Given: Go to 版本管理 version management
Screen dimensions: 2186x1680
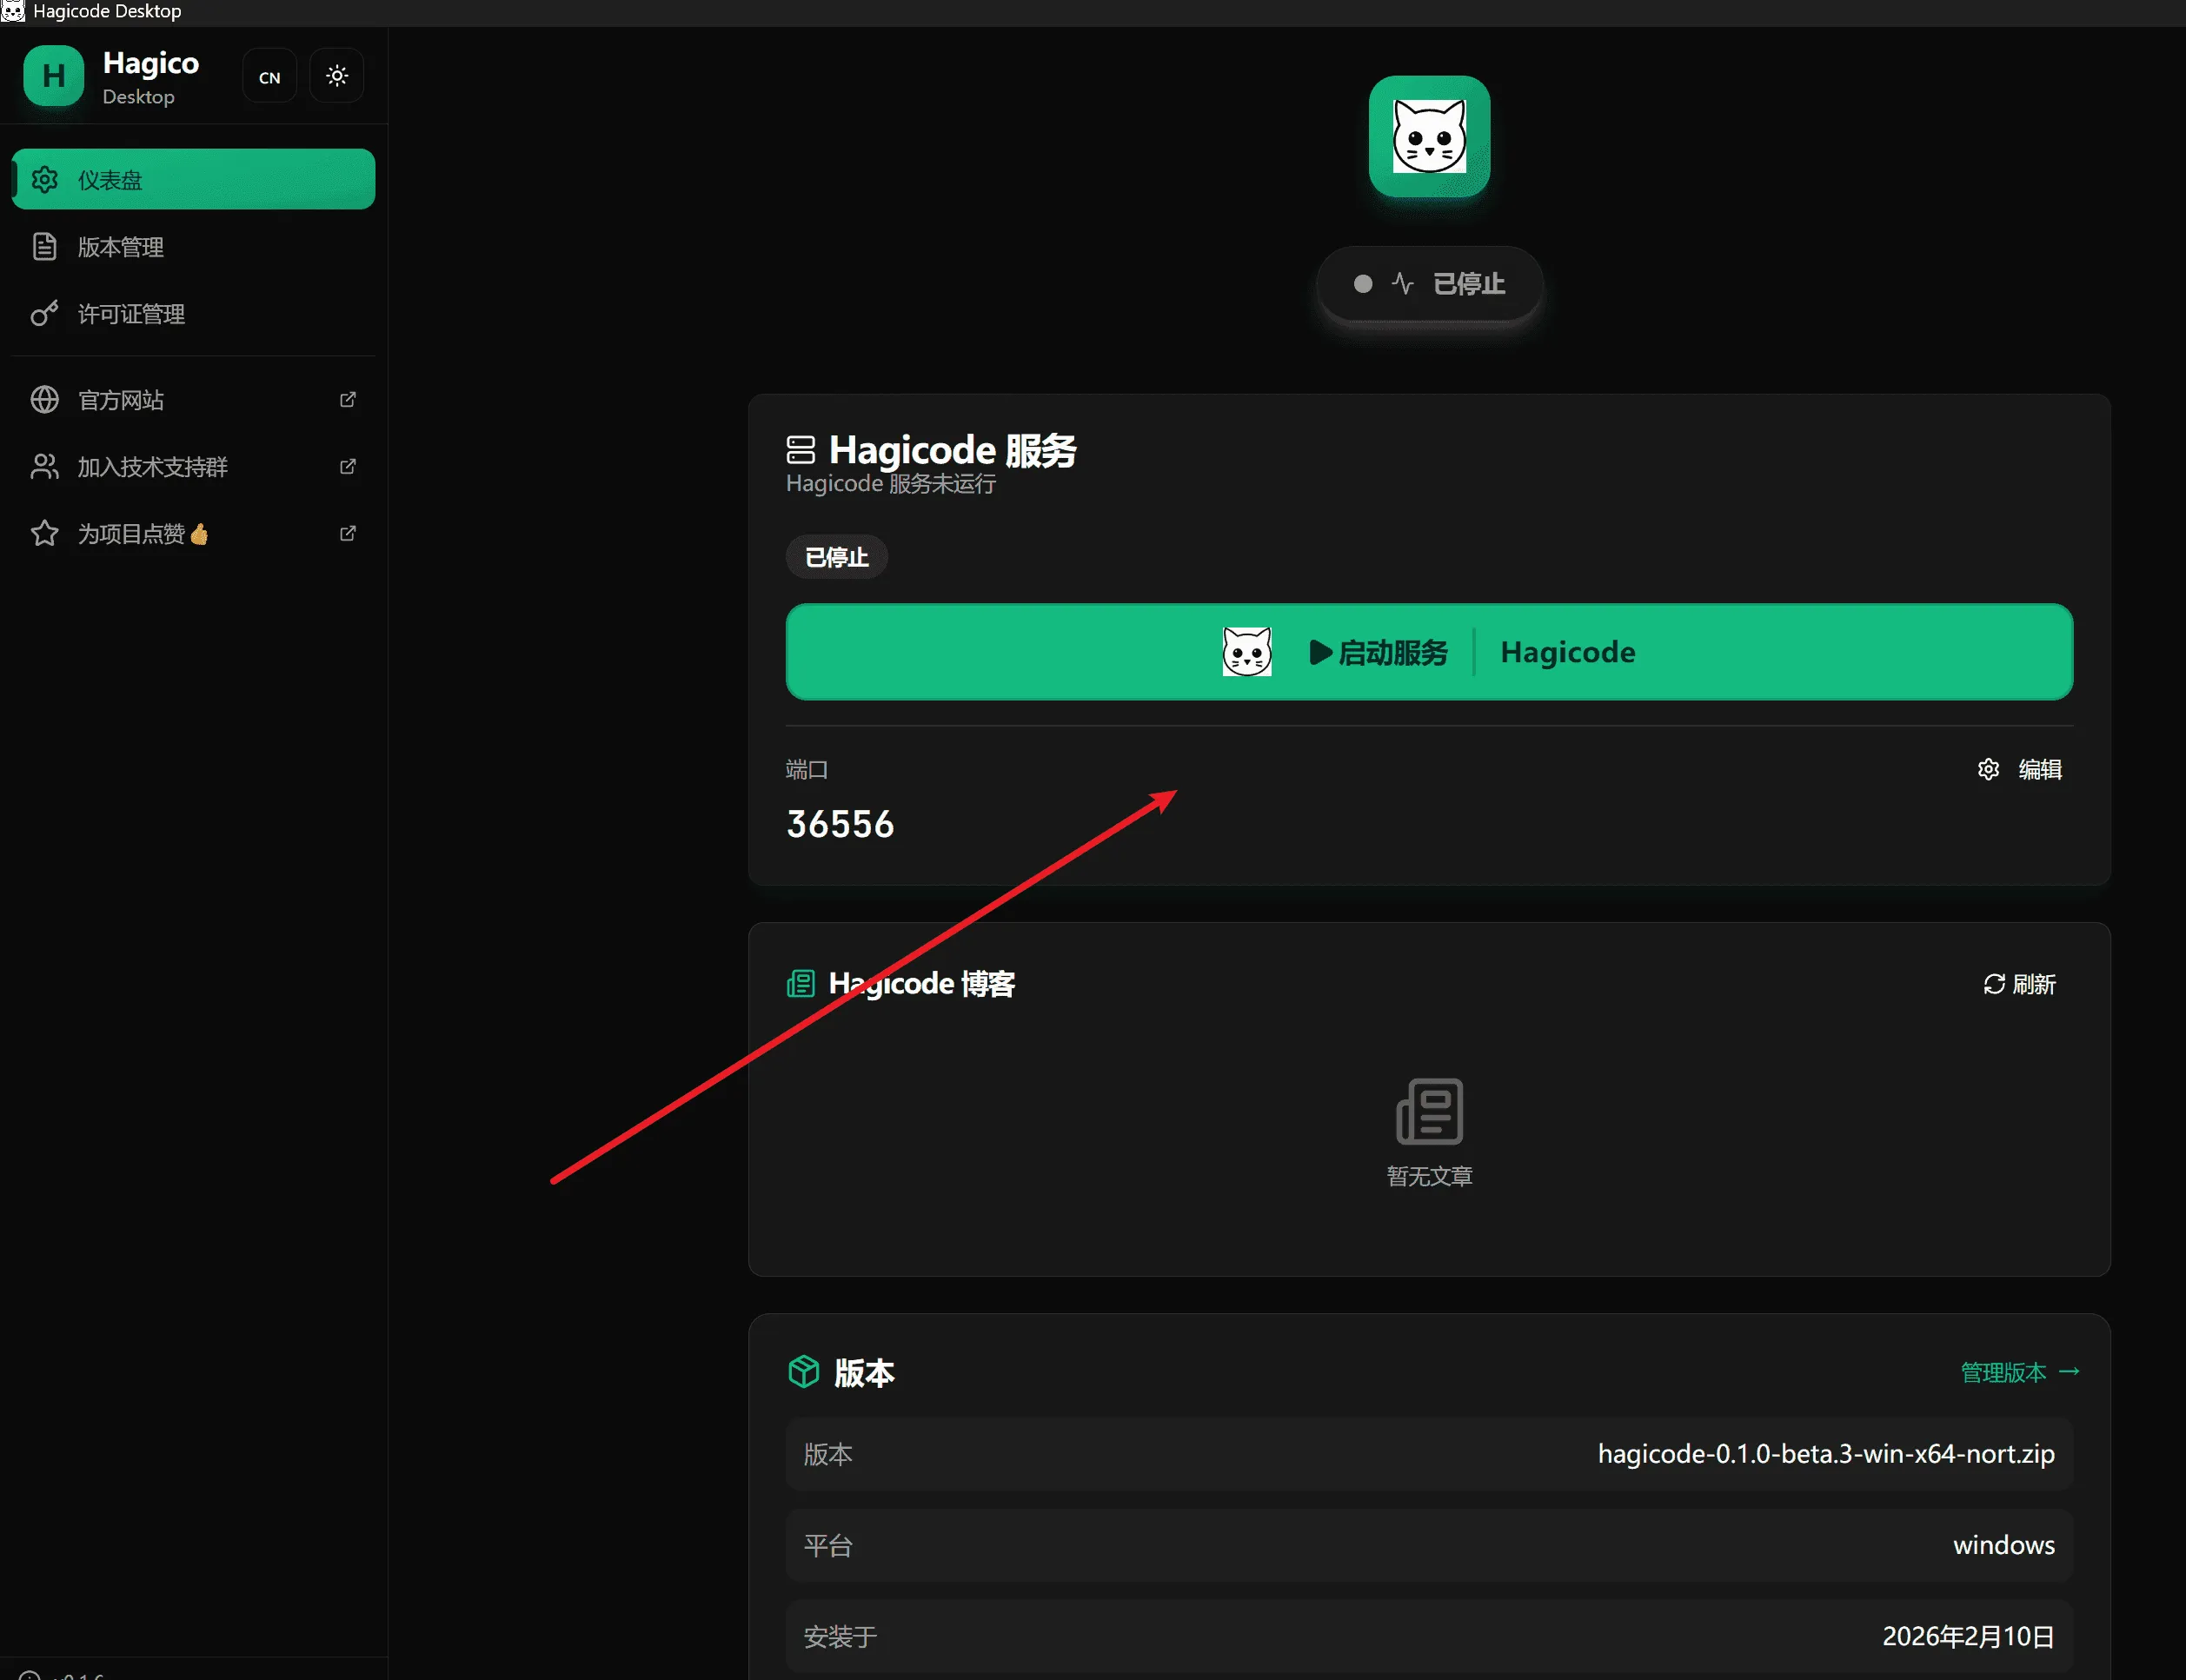Looking at the screenshot, I should (121, 247).
